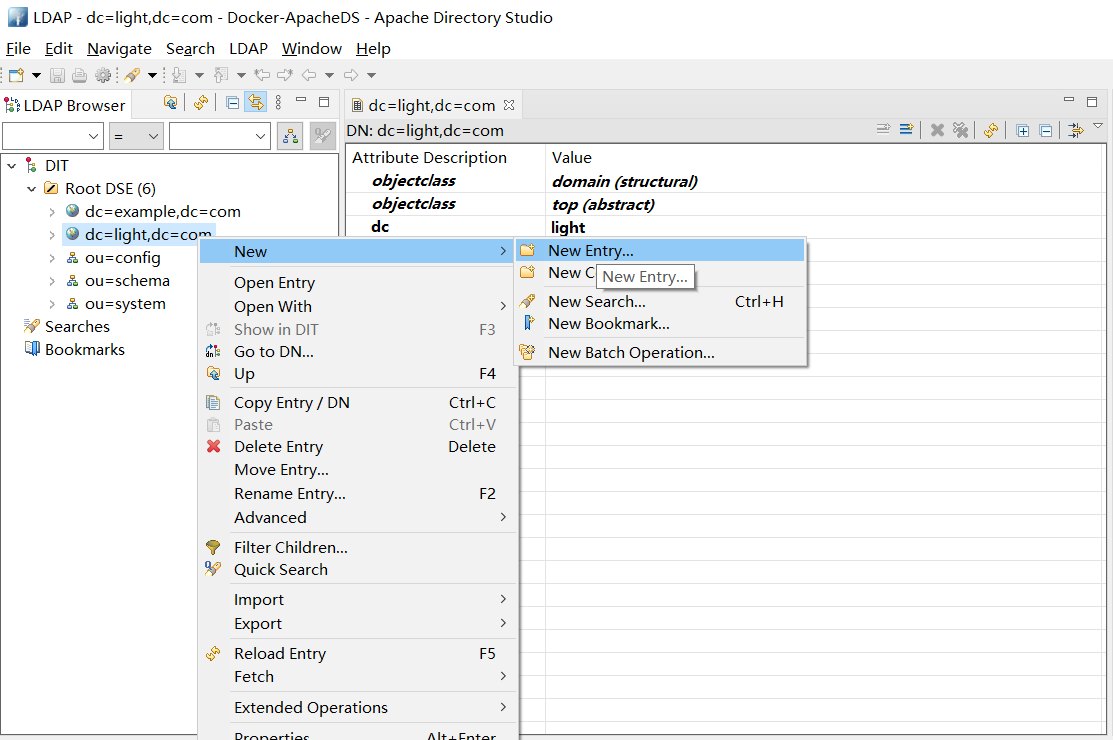
Task: Select New Entry... from the submenu
Action: point(590,251)
